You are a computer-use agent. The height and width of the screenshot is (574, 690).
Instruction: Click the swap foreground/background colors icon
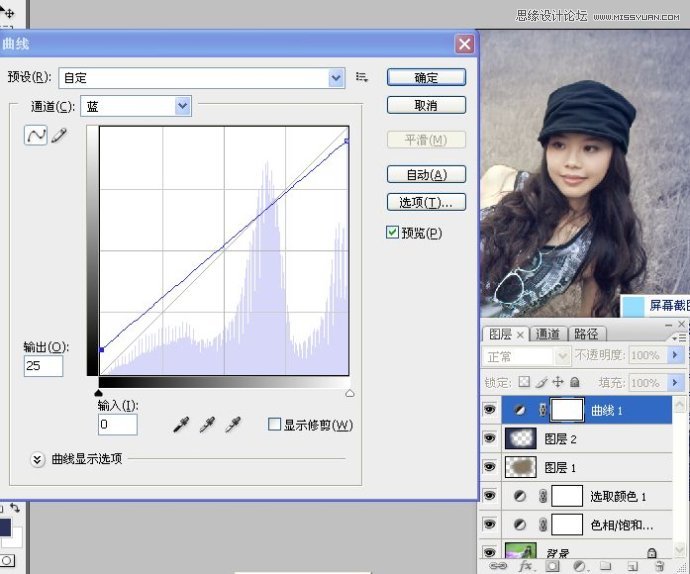click(15, 508)
